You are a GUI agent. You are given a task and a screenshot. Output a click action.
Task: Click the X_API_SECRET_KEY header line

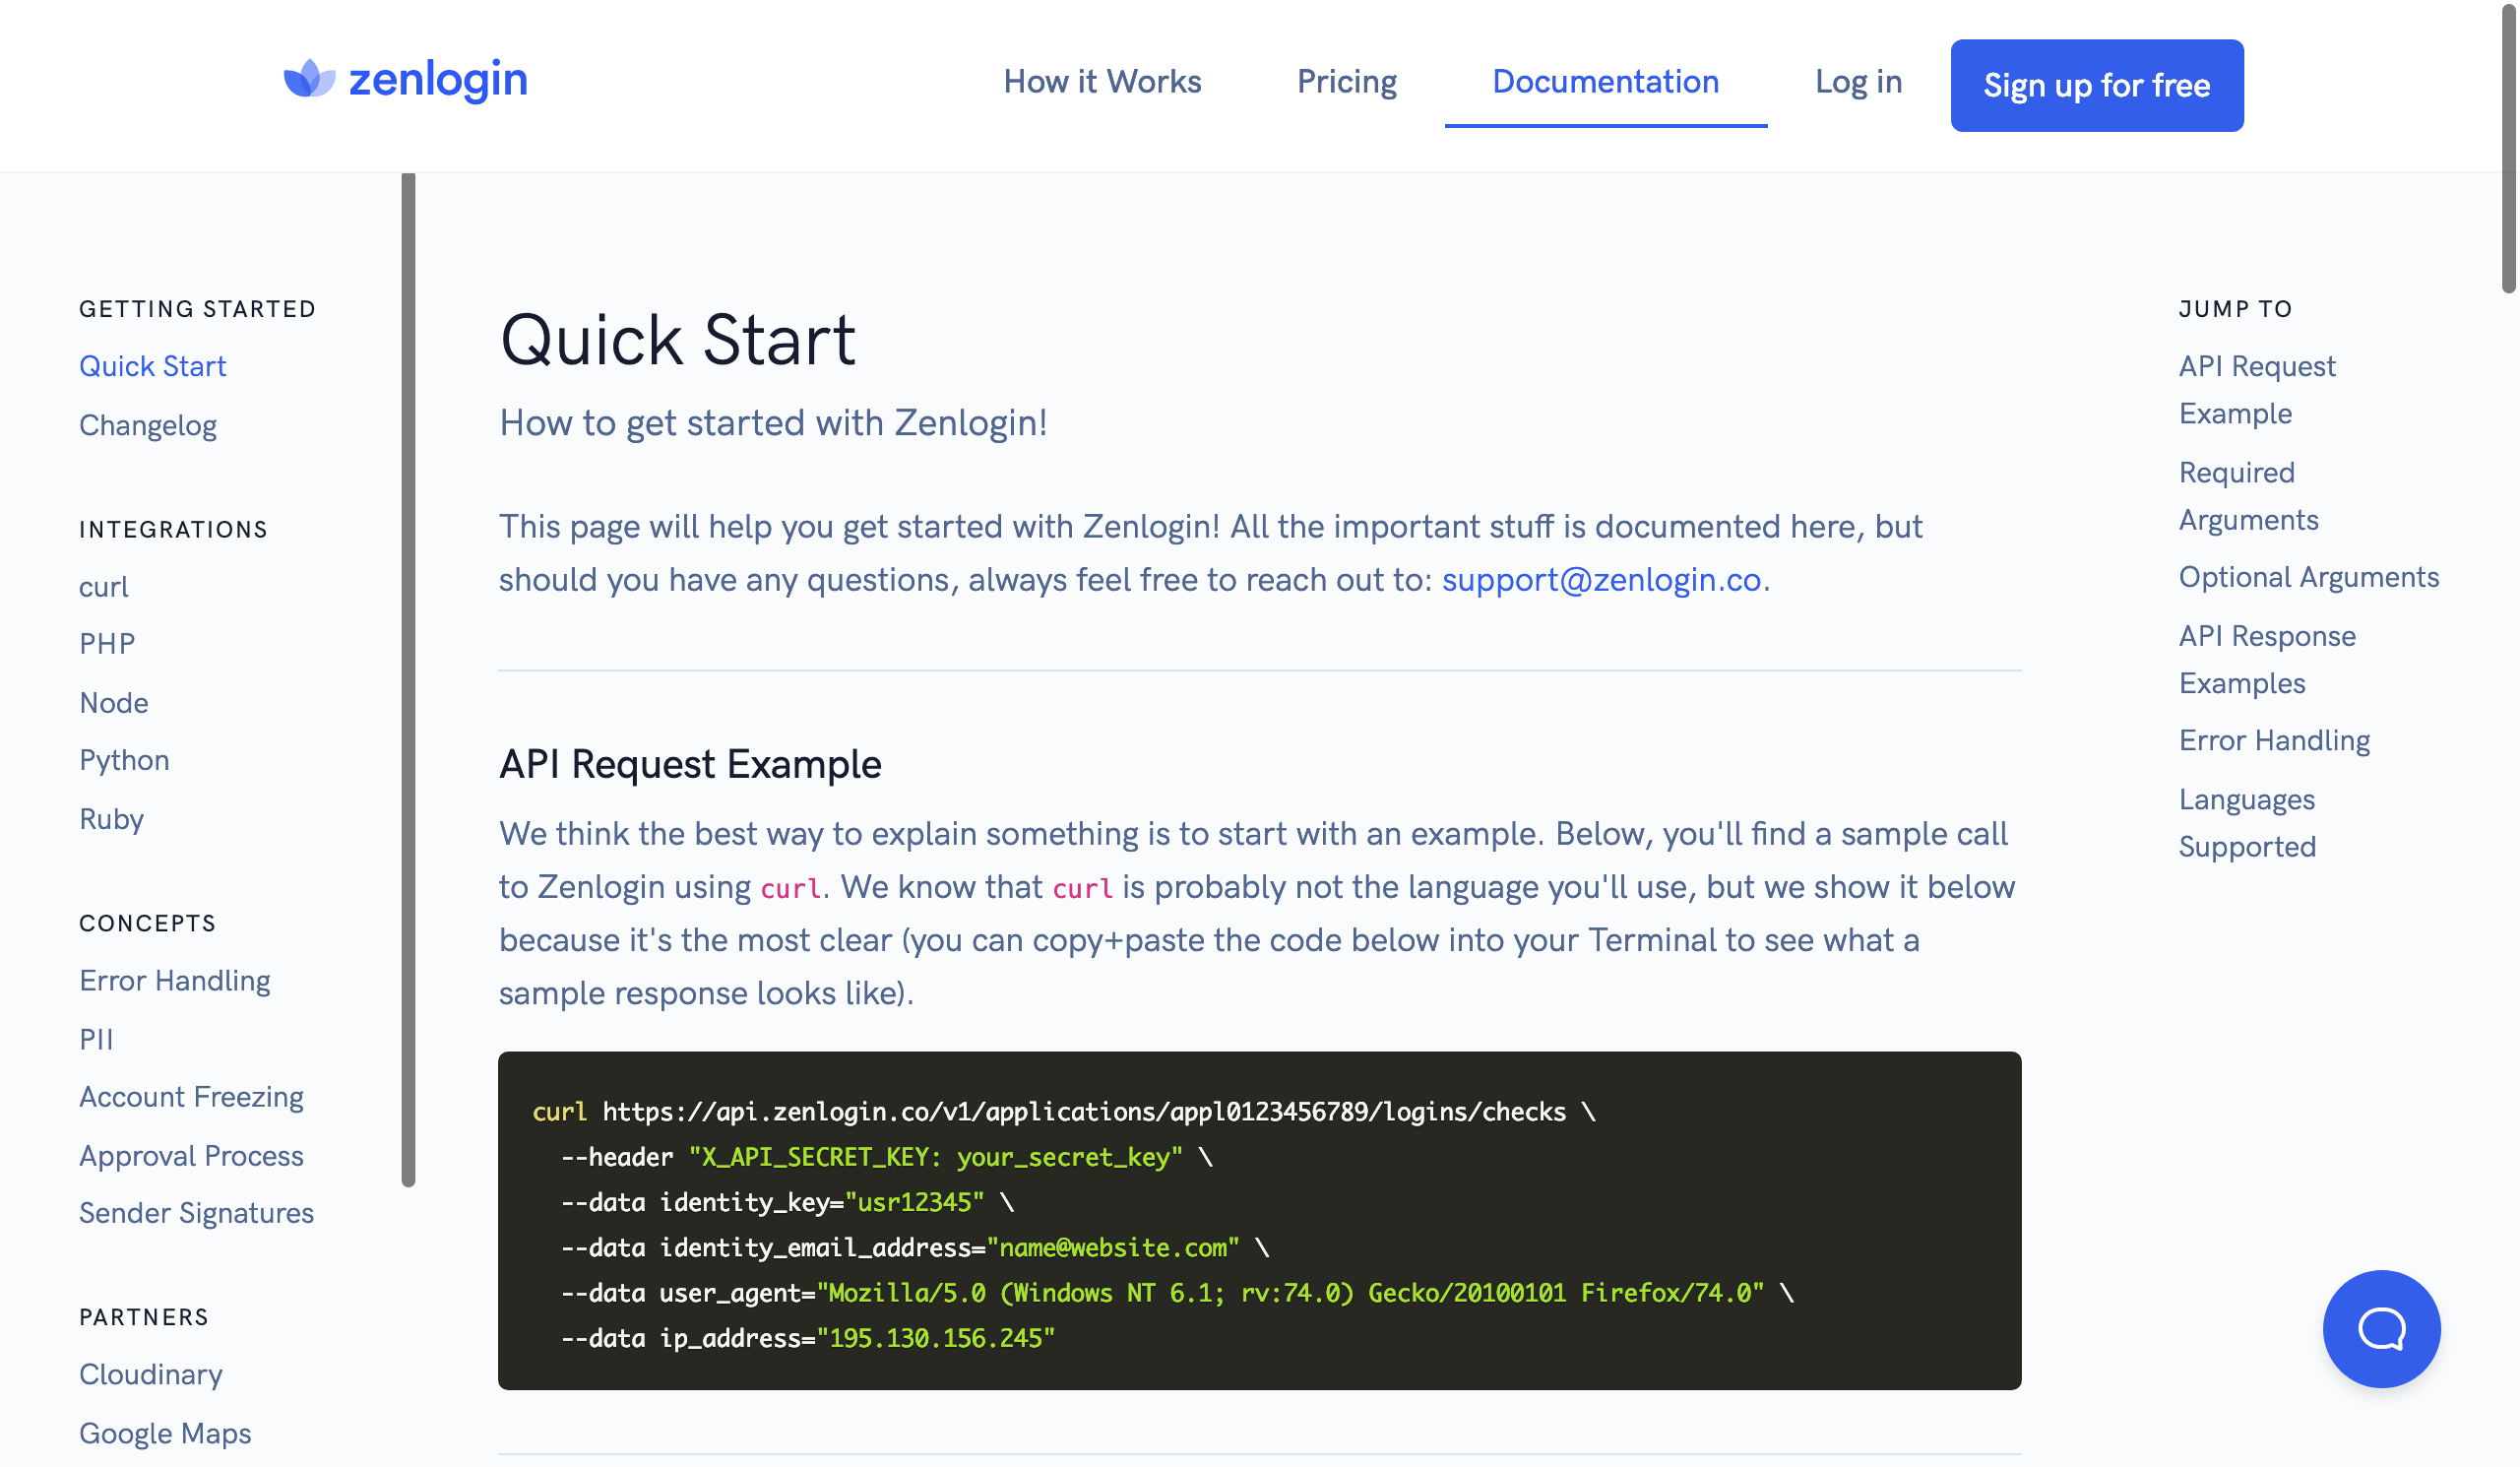click(886, 1157)
